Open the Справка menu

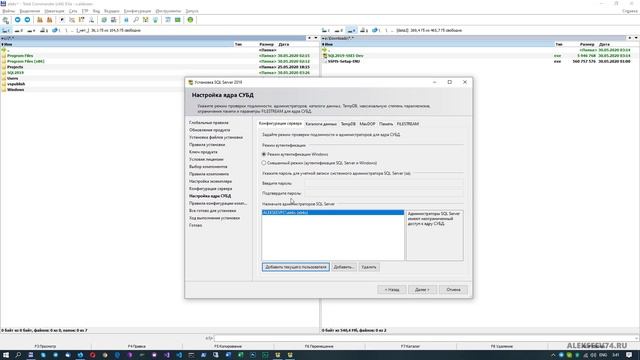[630, 11]
